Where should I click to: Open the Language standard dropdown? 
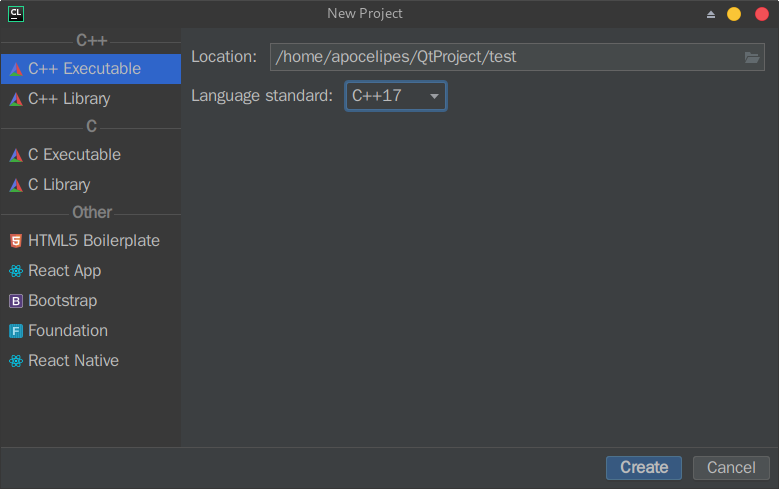tap(396, 96)
